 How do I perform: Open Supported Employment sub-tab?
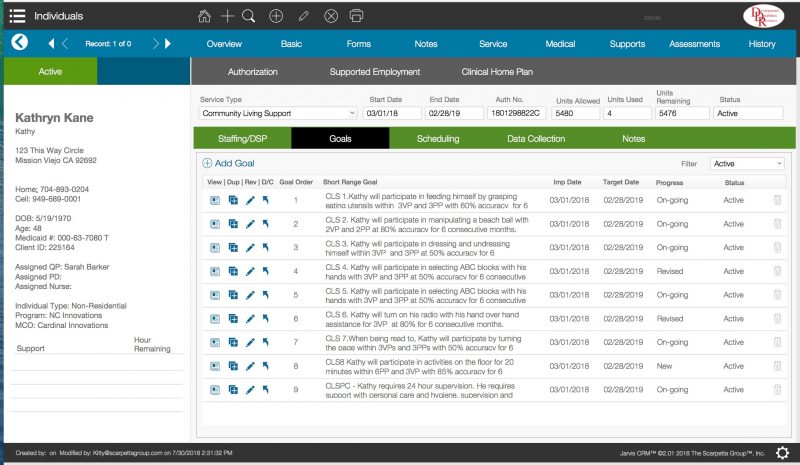tap(374, 72)
